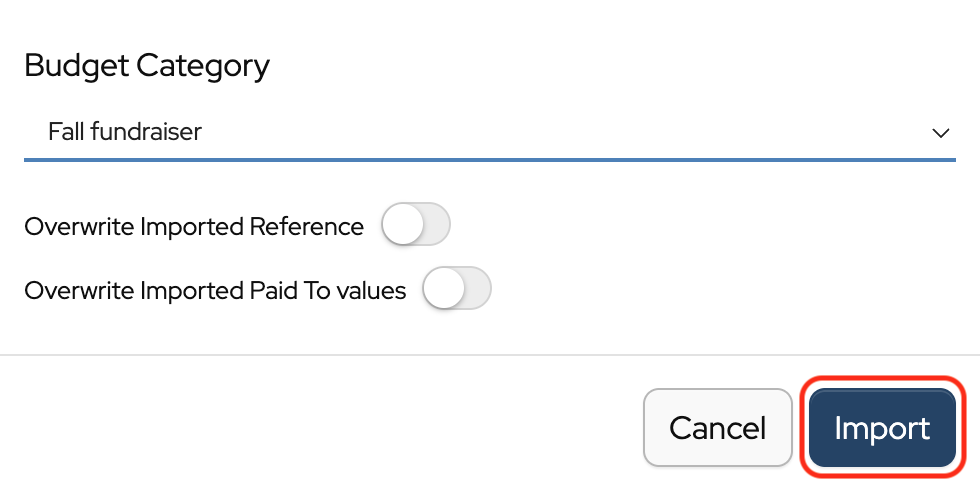Switch on the Paid To values toggle knob
Screen dimensions: 980x488
pos(444,290)
